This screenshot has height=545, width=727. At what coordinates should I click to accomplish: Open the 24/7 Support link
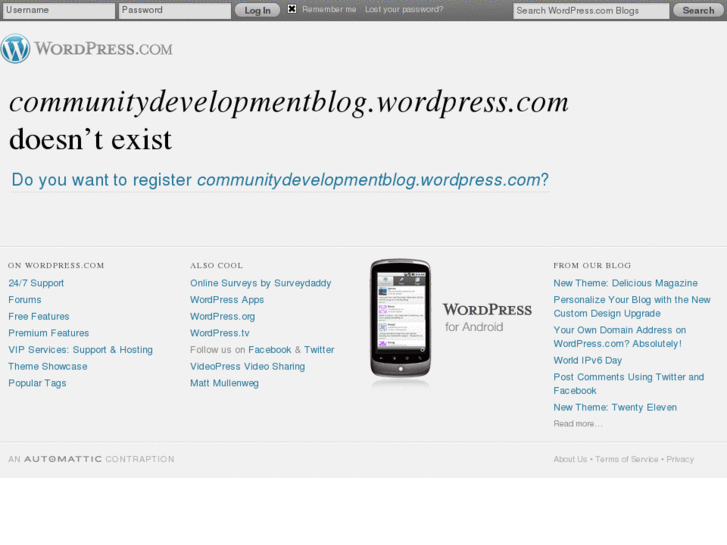[36, 283]
